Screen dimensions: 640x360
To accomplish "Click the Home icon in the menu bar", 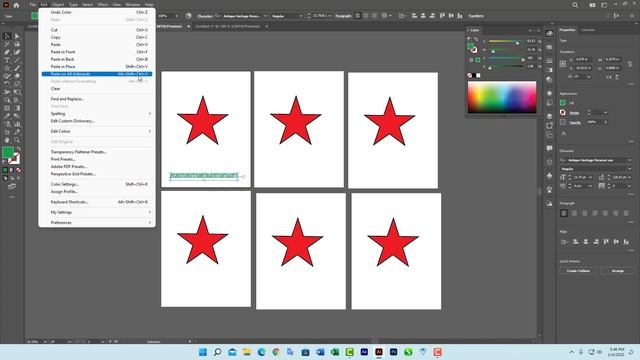I will click(16, 5).
